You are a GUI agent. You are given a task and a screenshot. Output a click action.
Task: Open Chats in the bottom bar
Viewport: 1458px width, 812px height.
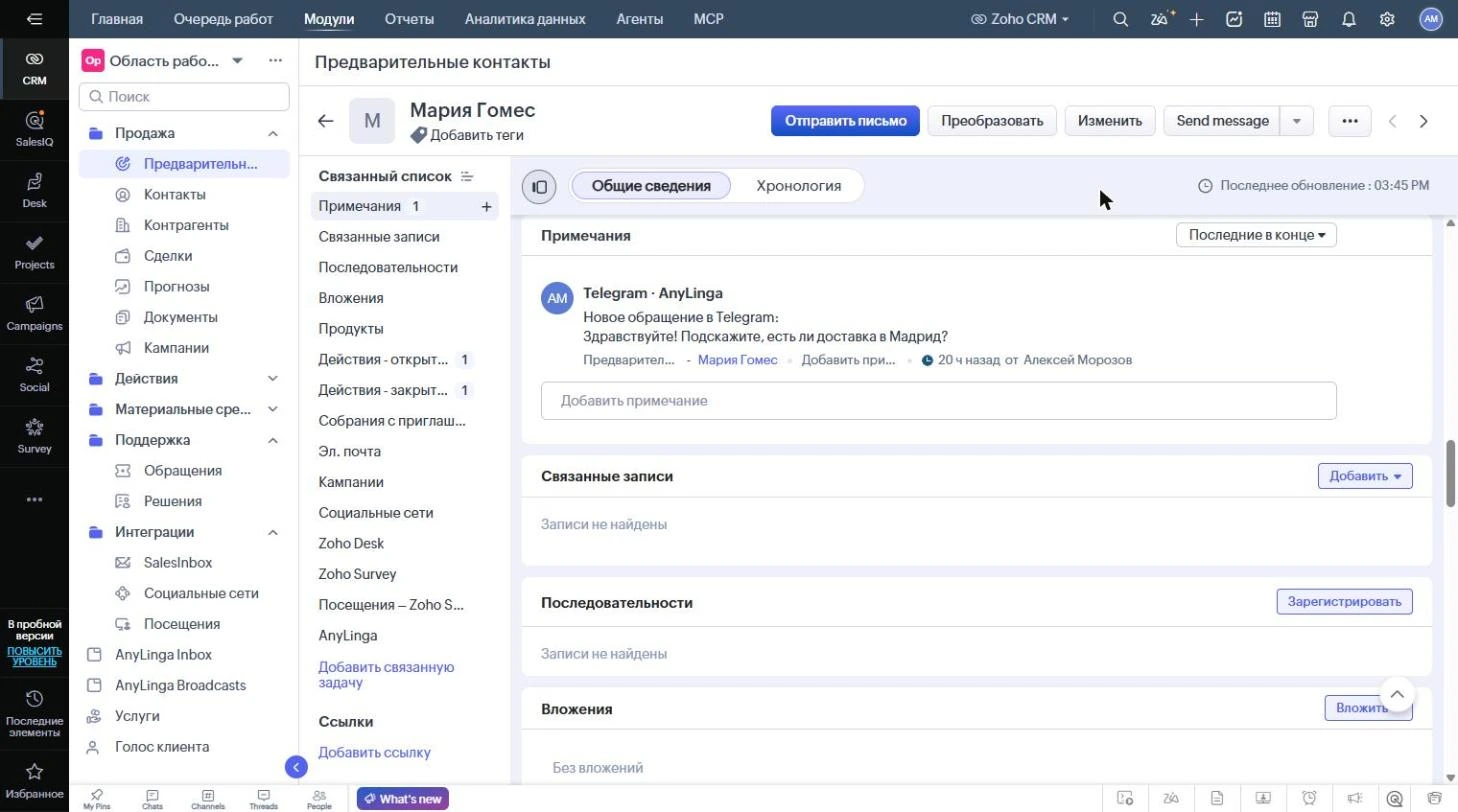[x=152, y=799]
